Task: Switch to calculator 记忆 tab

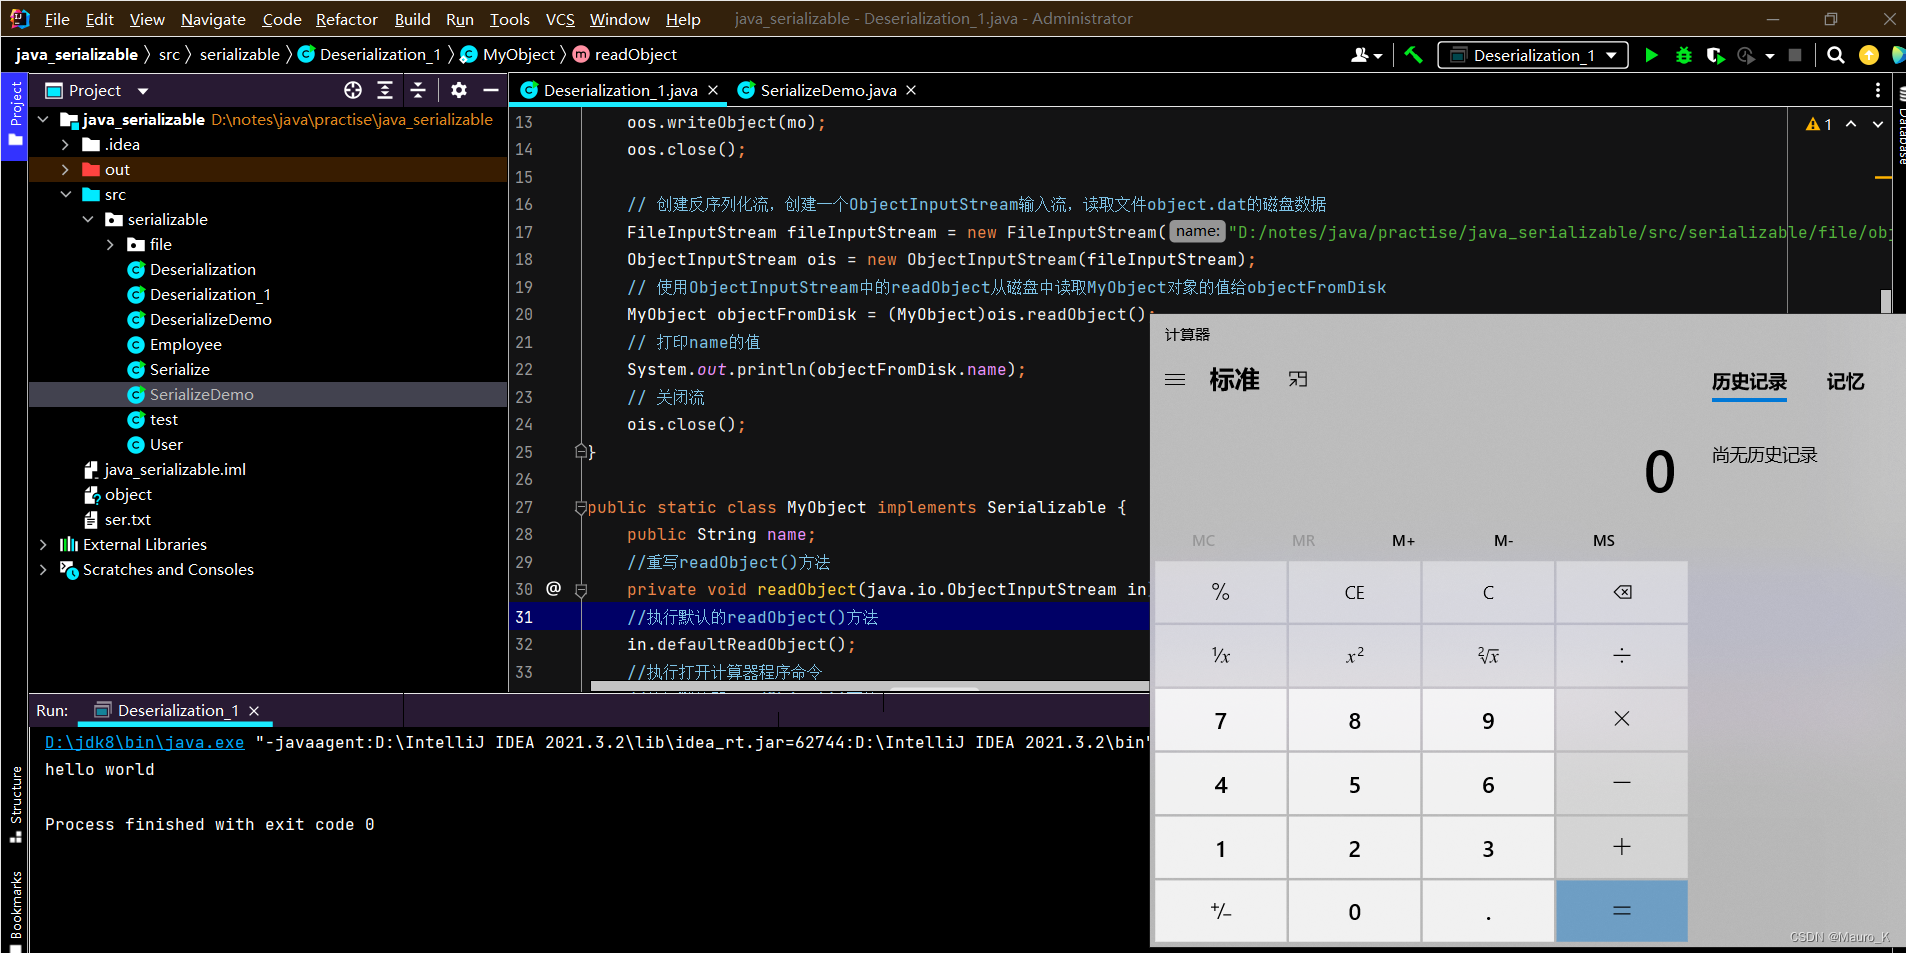Action: [x=1845, y=381]
